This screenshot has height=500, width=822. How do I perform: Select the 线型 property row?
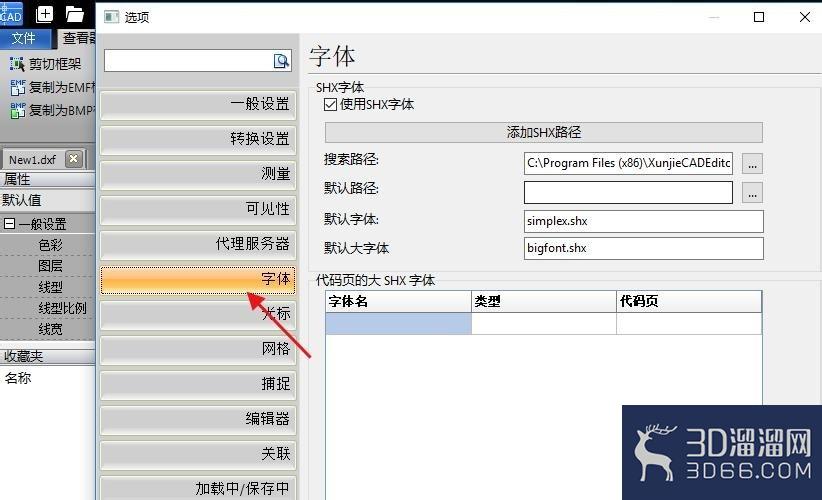coord(48,287)
